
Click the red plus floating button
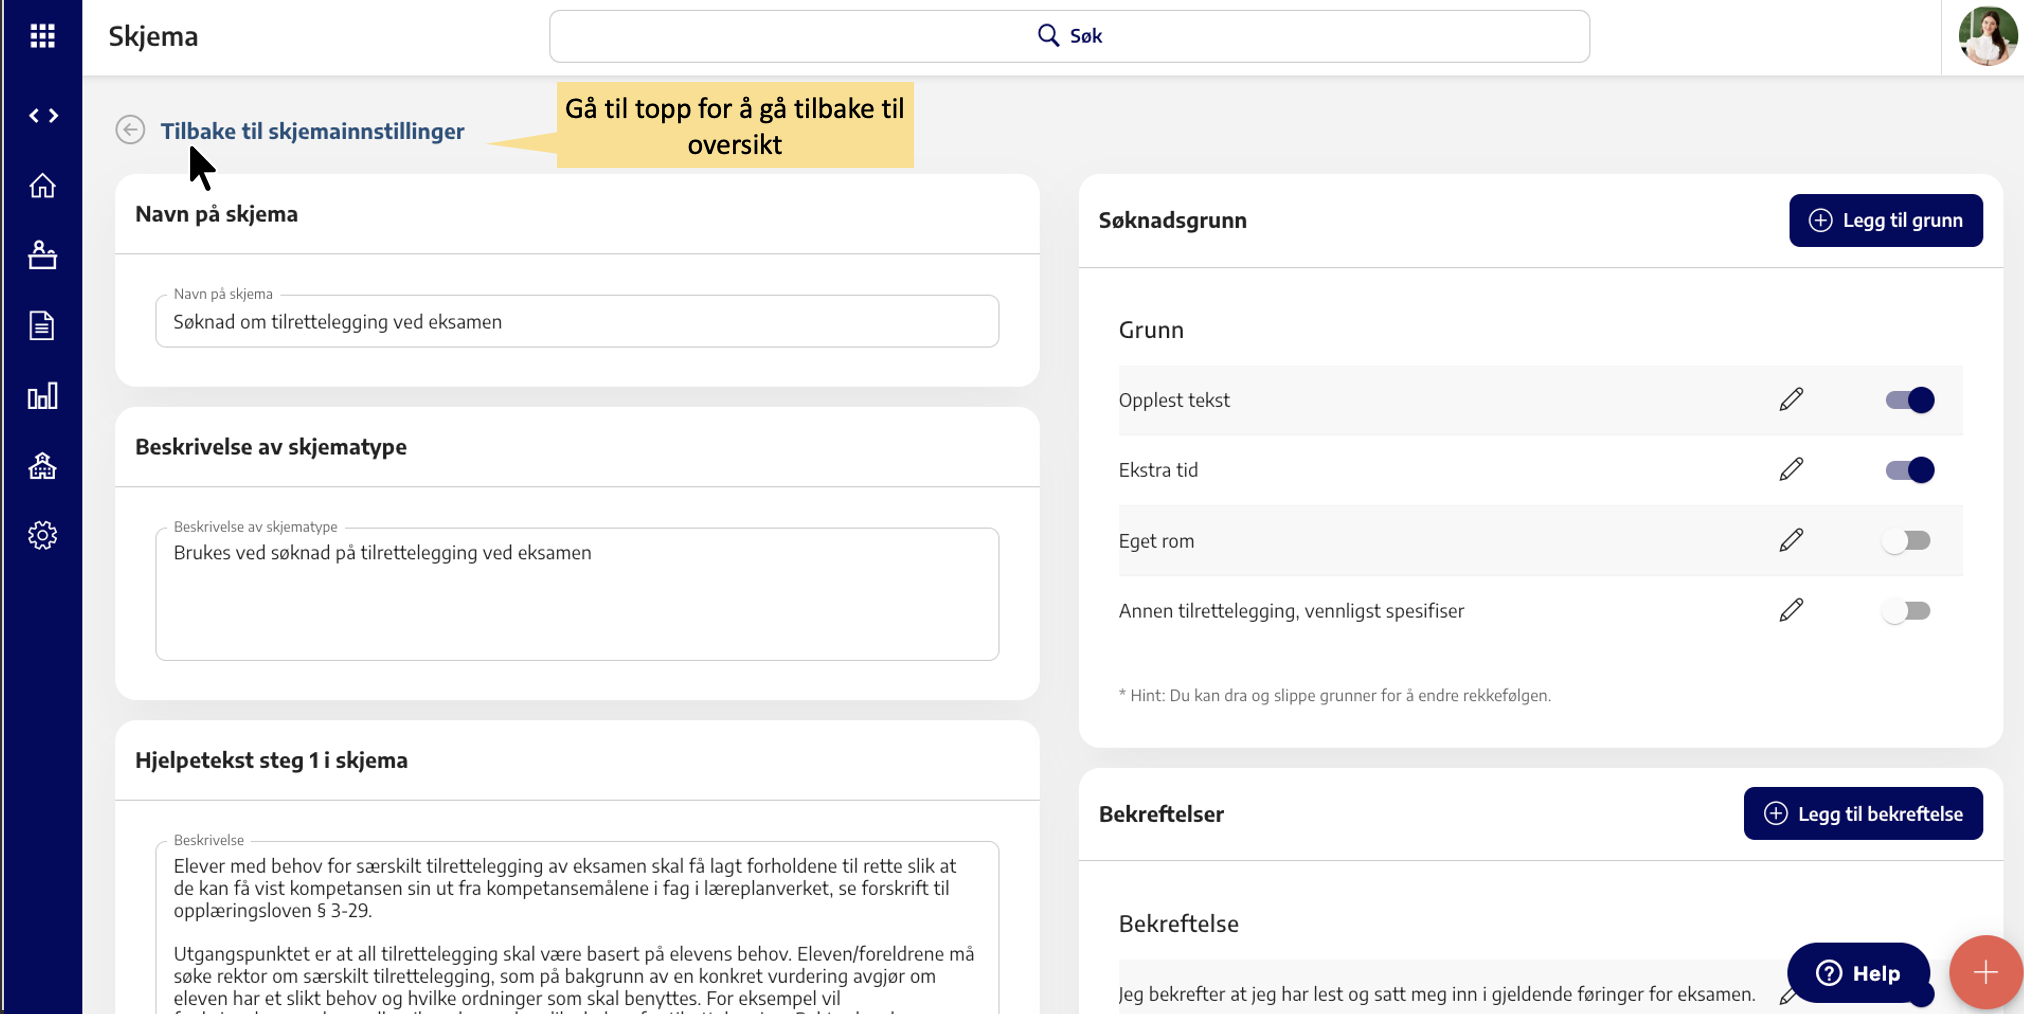[x=1985, y=972]
